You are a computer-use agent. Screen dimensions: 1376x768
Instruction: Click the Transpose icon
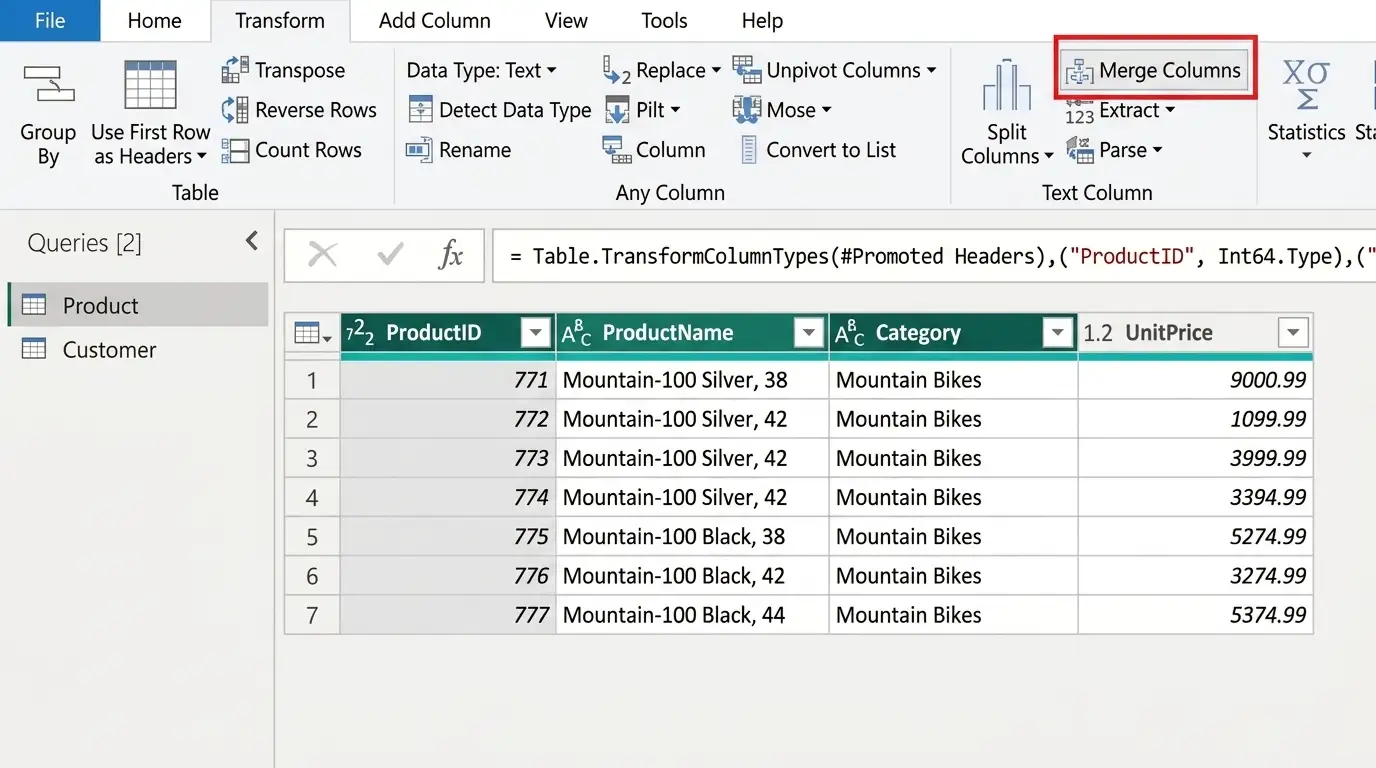pyautogui.click(x=235, y=70)
